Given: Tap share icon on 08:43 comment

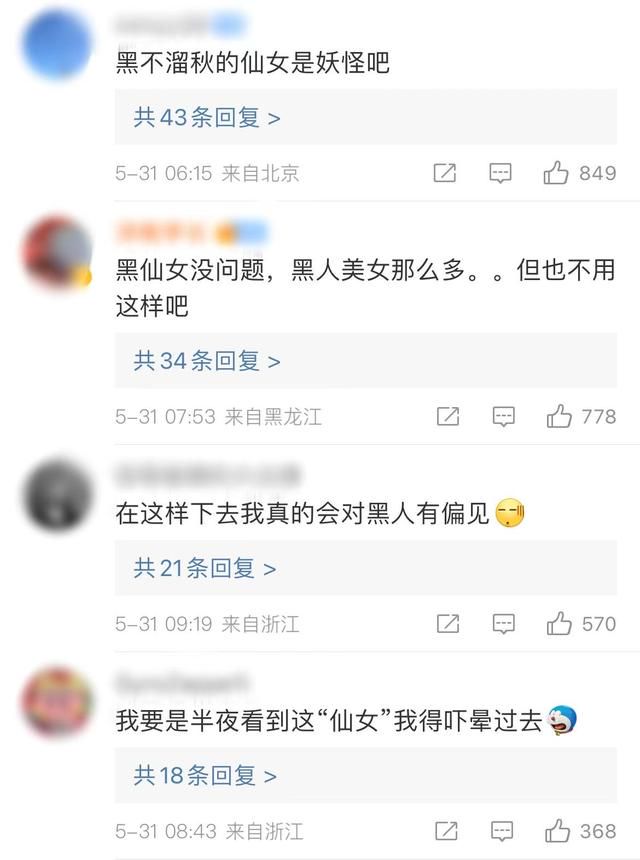Looking at the screenshot, I should pos(446,831).
